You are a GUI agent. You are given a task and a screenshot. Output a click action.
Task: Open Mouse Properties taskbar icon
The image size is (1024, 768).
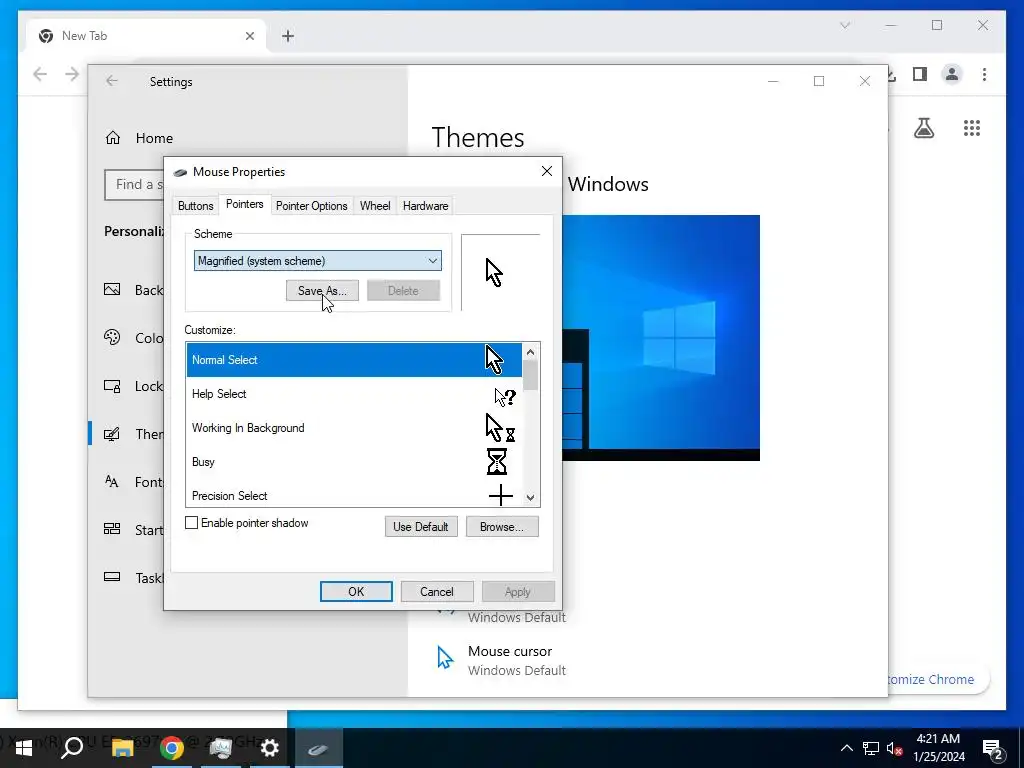(318, 749)
